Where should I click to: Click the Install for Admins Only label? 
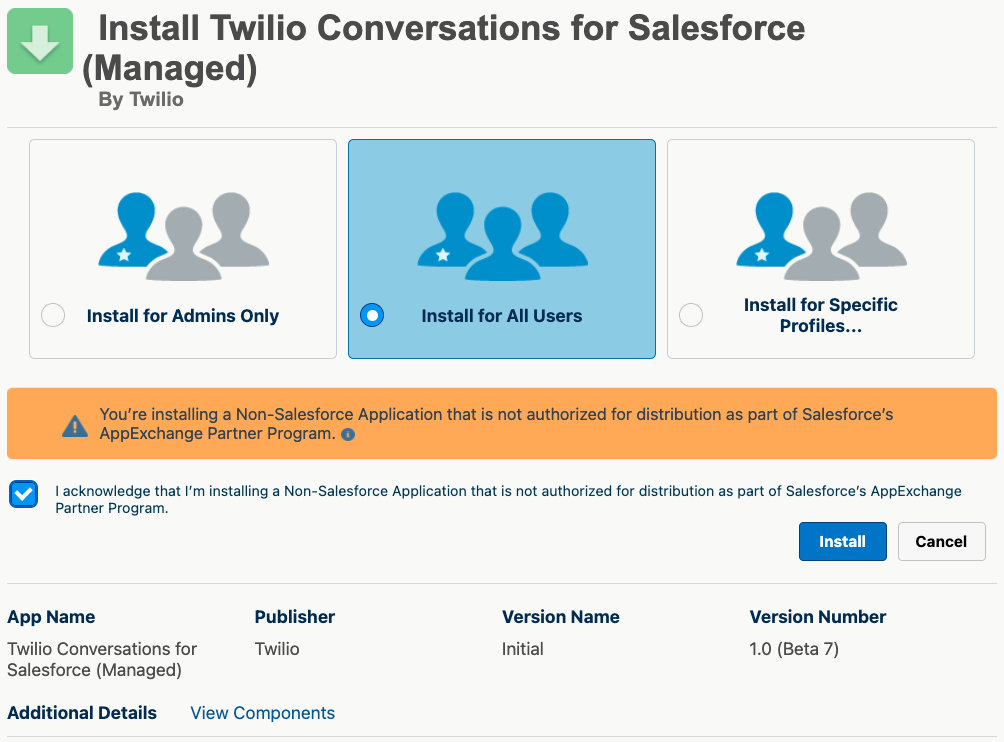tap(183, 316)
